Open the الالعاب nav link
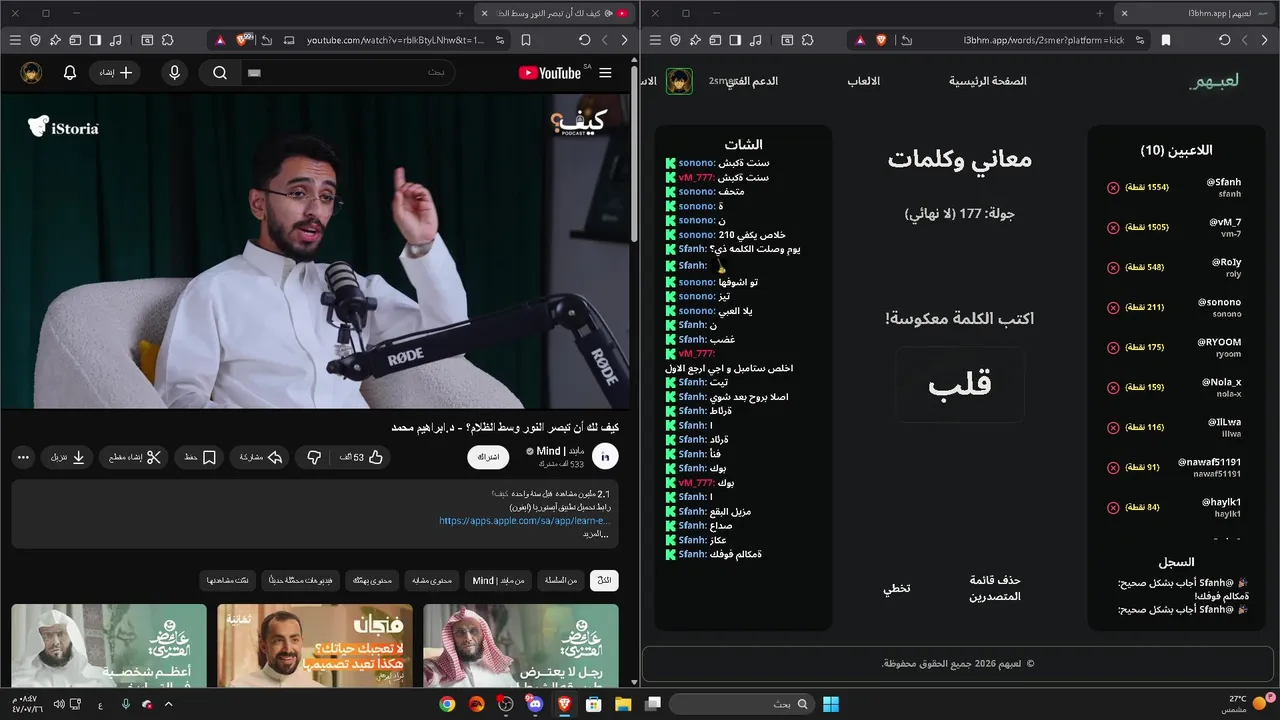The height and width of the screenshot is (720, 1280). point(864,81)
